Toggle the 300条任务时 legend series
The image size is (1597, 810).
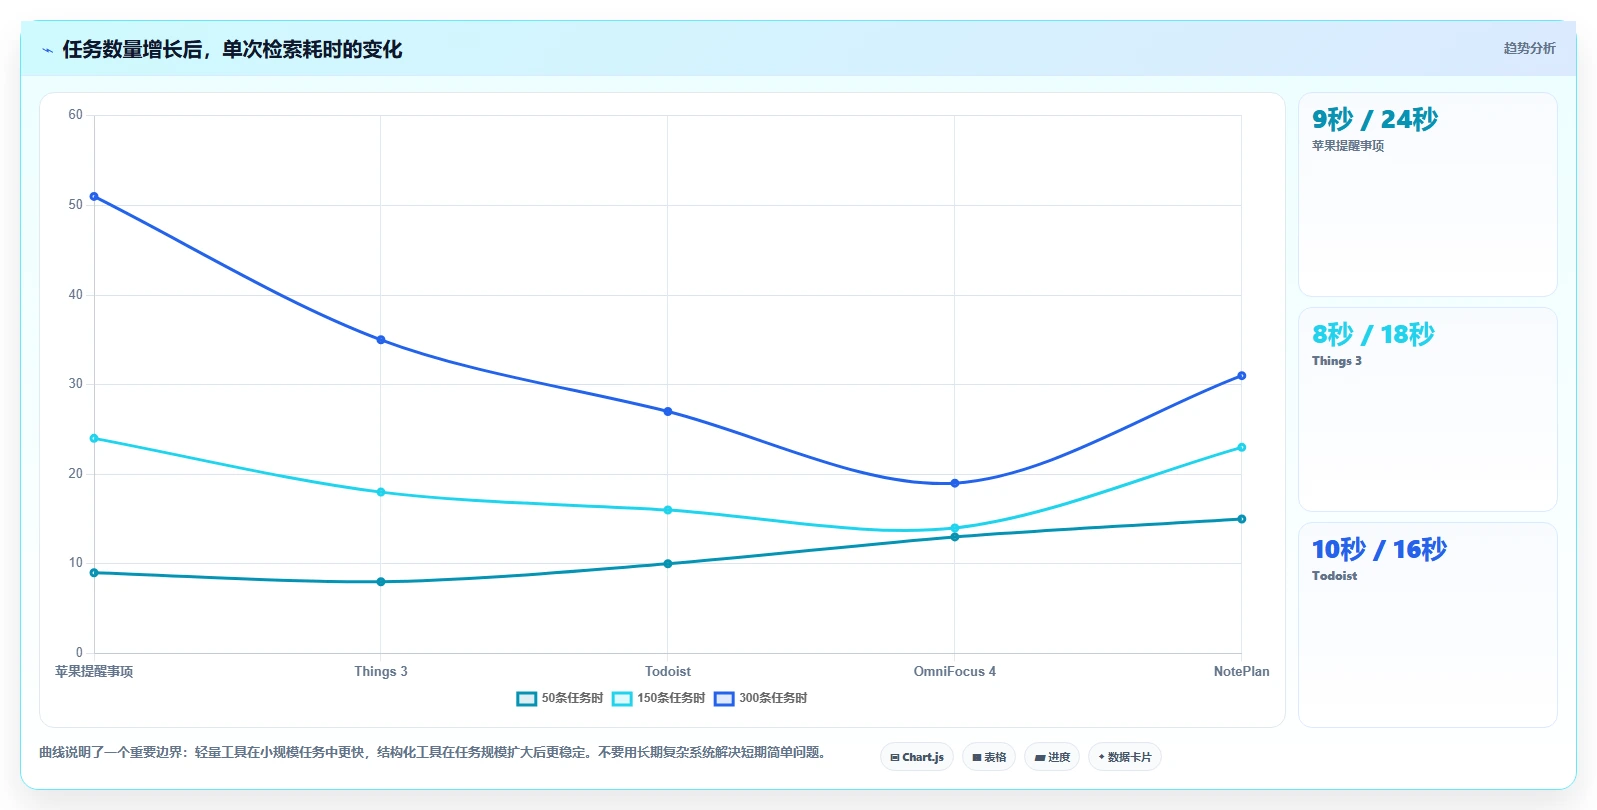point(761,698)
